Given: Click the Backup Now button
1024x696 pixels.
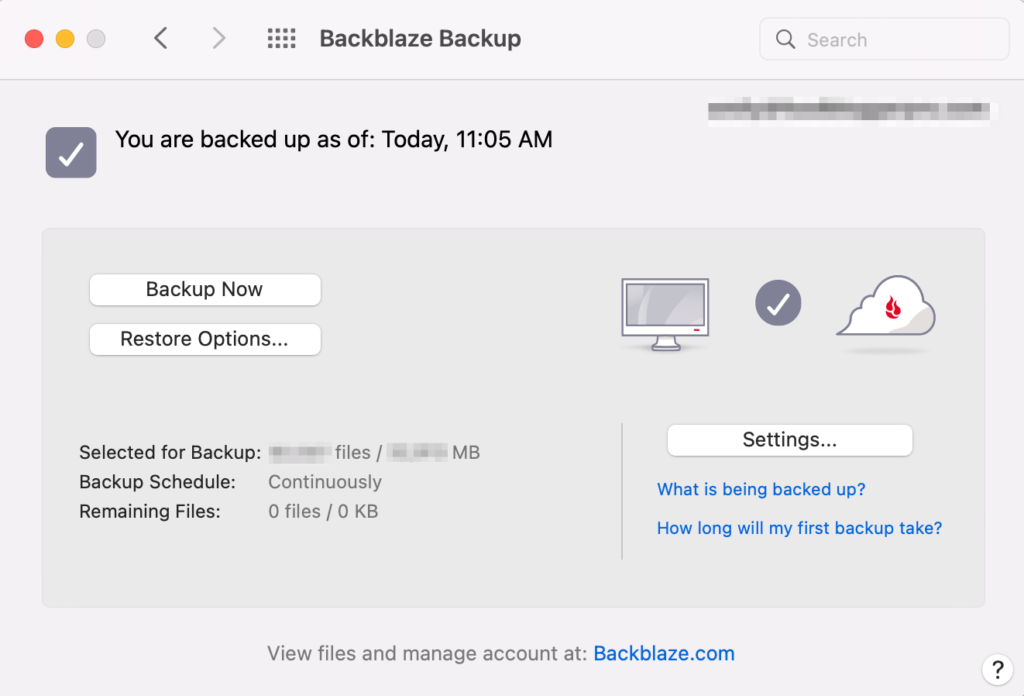Looking at the screenshot, I should coord(205,289).
